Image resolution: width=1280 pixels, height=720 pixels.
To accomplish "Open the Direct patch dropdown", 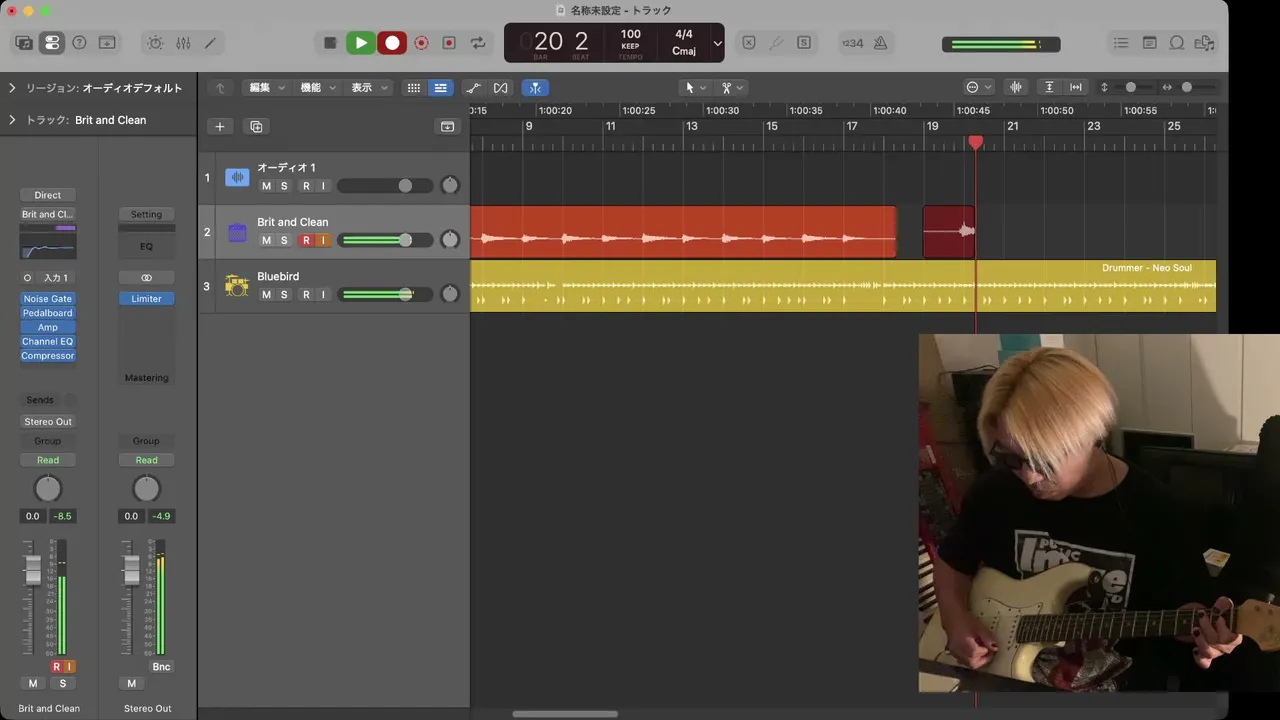I will pyautogui.click(x=48, y=196).
